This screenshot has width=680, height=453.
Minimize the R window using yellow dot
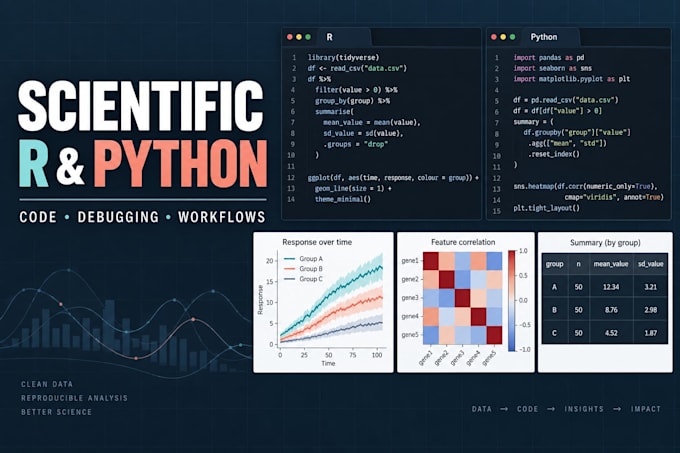click(x=299, y=37)
